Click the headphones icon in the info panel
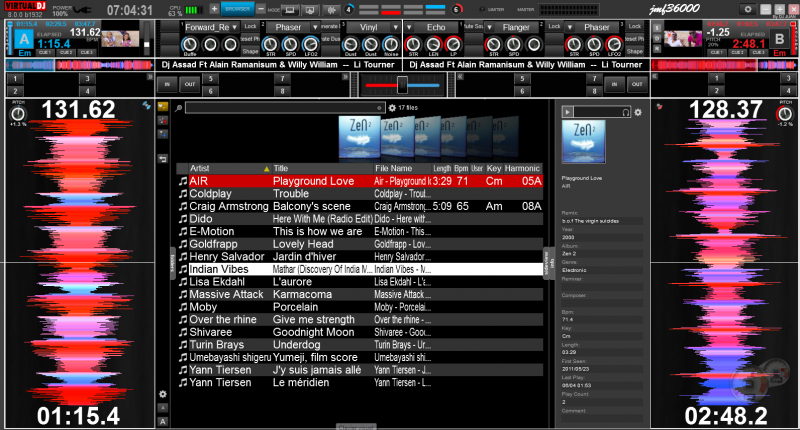This screenshot has width=800, height=430. click(625, 113)
